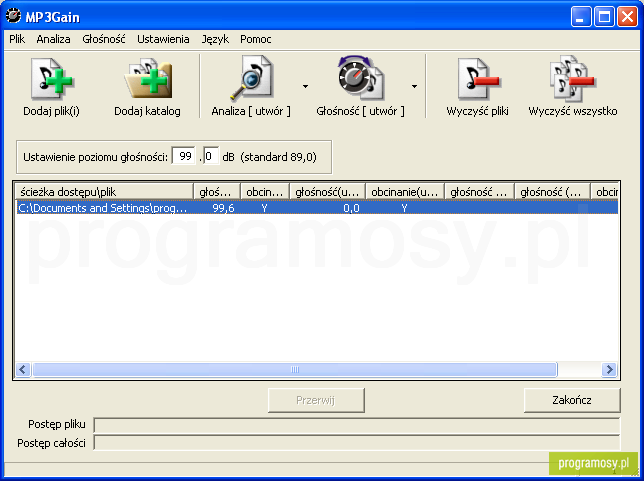
Task: Open the Plik menu
Action: pos(17,39)
